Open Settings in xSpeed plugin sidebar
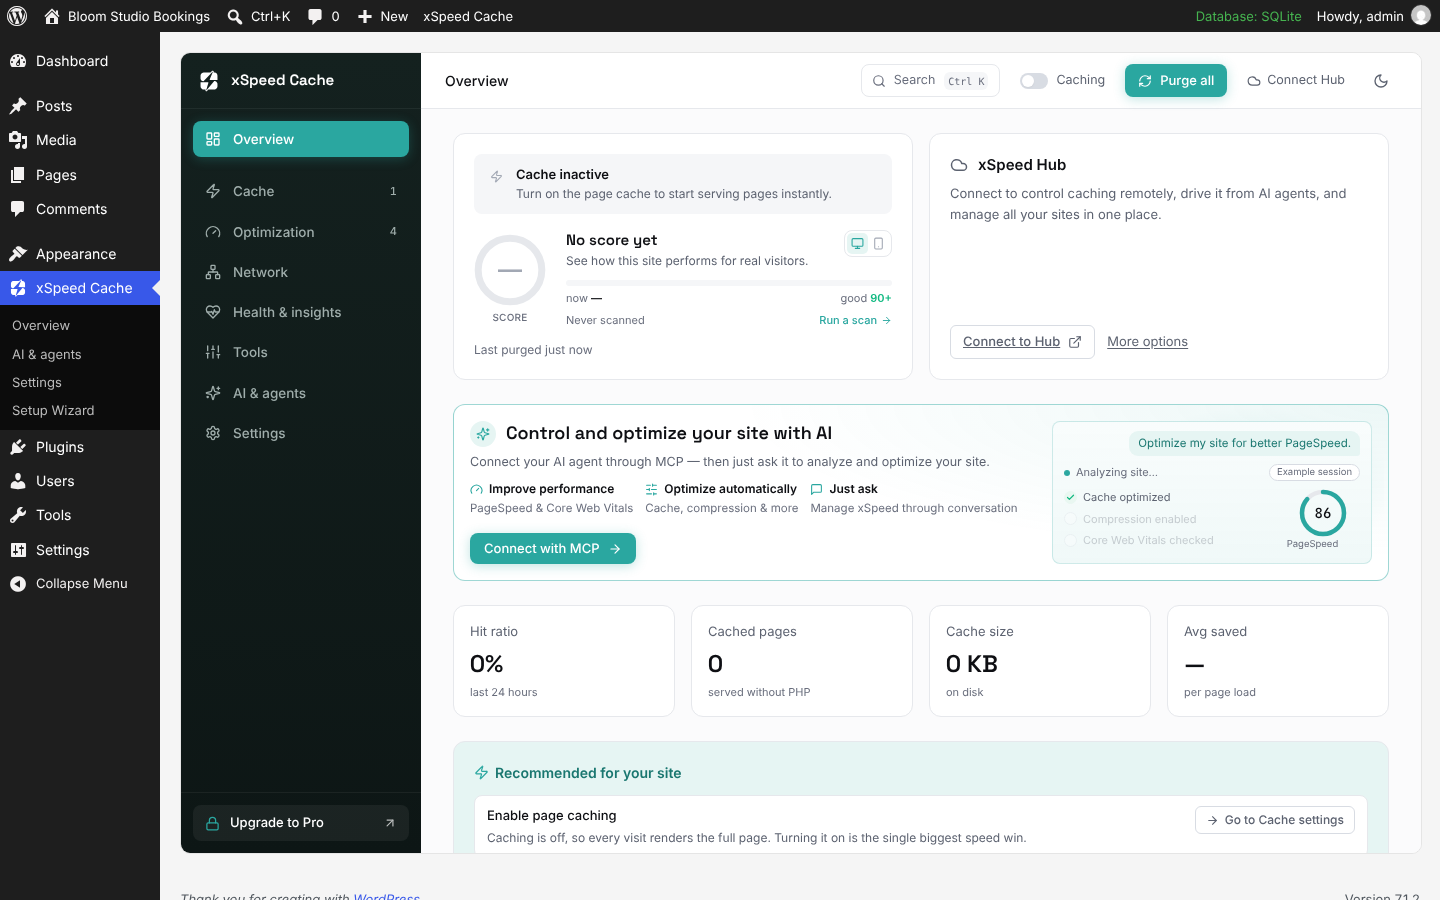 pyautogui.click(x=301, y=433)
